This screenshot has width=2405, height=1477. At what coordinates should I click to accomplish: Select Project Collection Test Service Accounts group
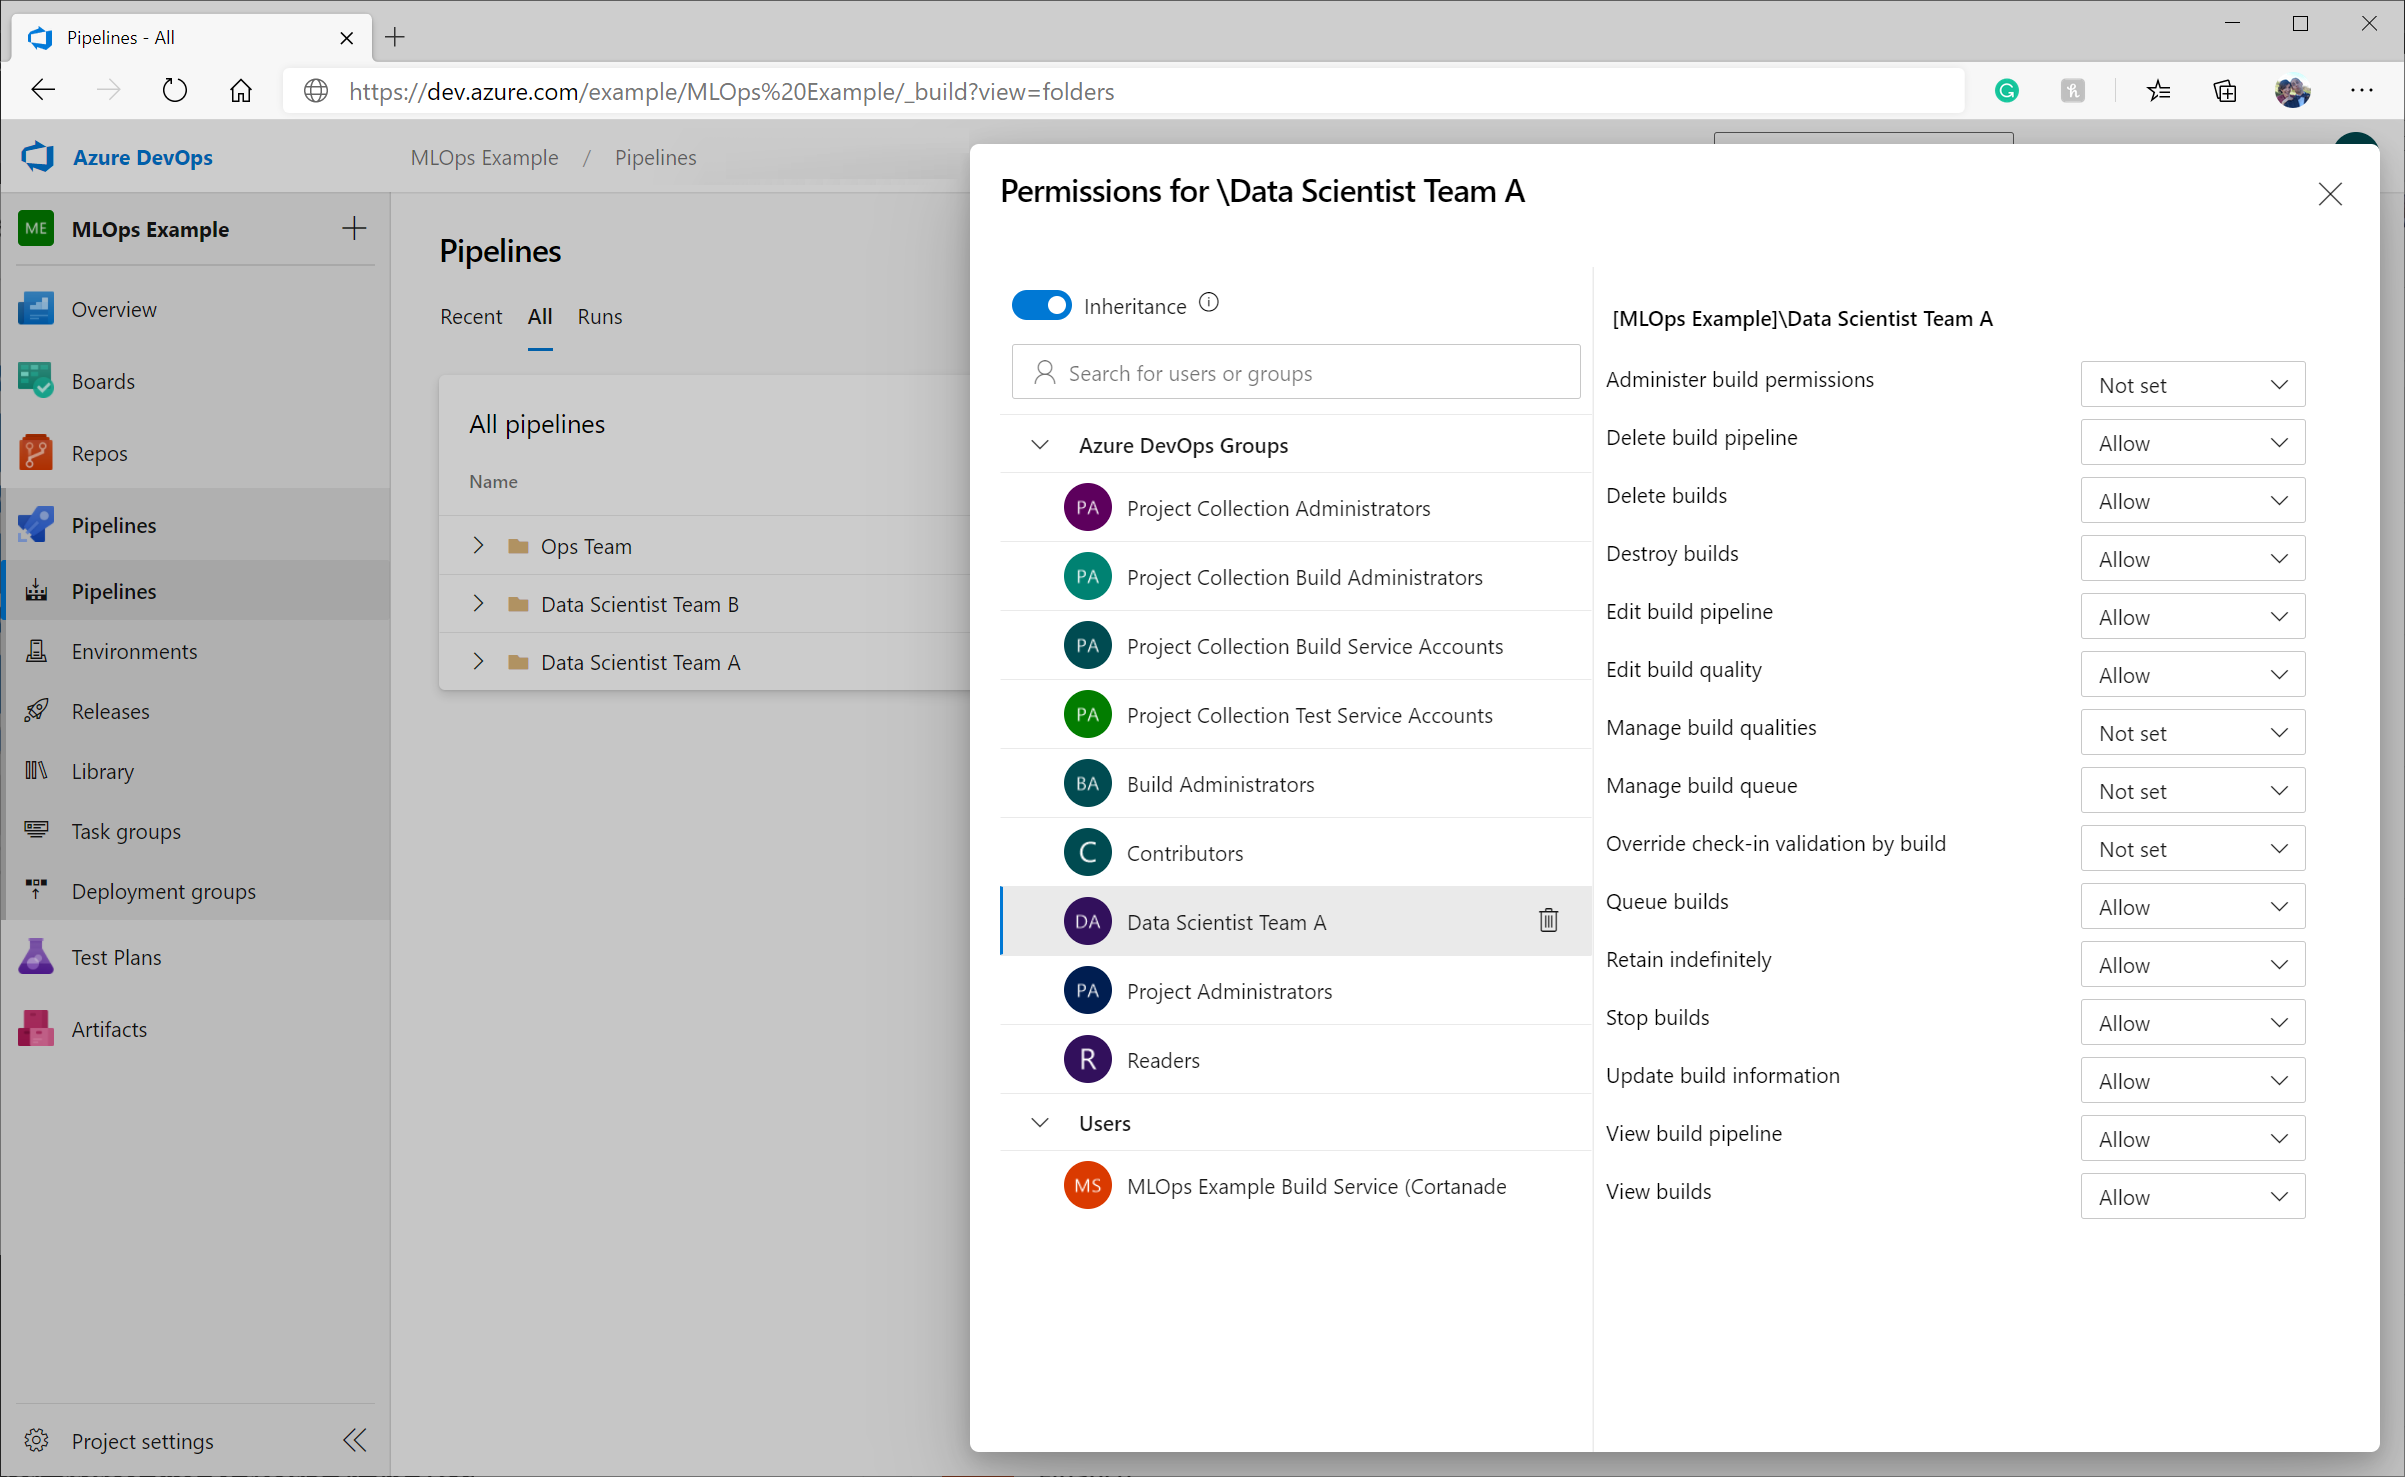1295,715
